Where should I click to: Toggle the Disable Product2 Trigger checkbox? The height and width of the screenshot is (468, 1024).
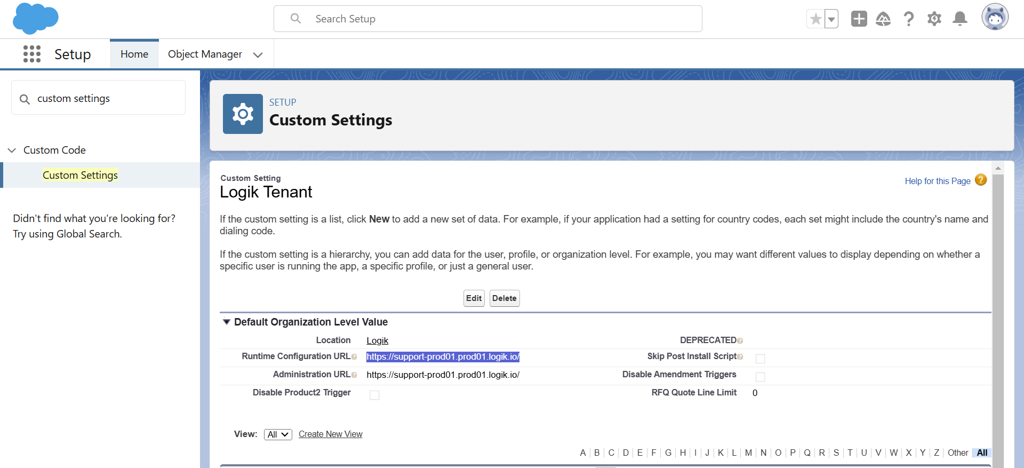(374, 395)
